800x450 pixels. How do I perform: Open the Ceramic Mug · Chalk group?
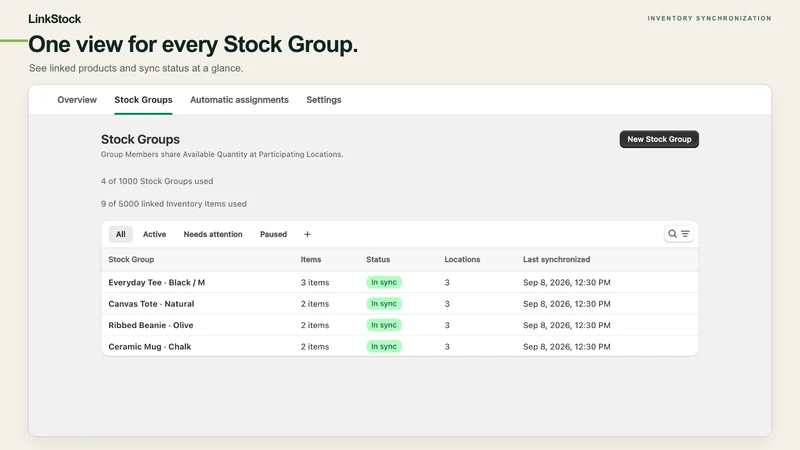pos(150,346)
